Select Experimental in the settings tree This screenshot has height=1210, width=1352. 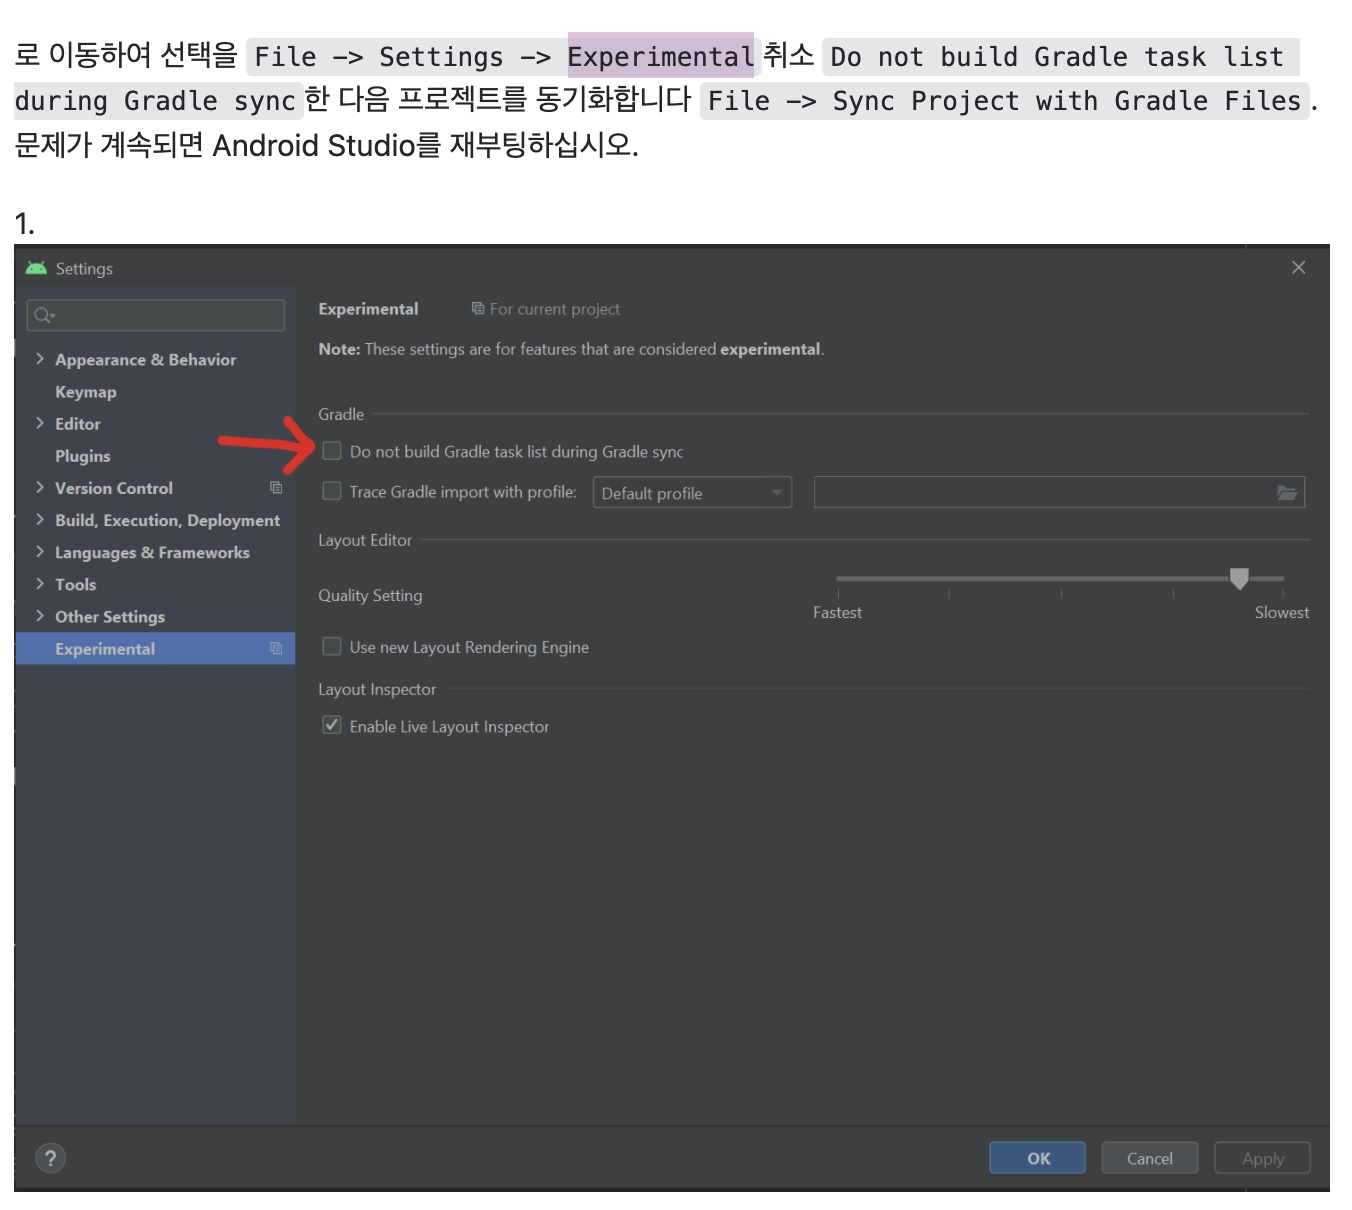click(x=155, y=649)
